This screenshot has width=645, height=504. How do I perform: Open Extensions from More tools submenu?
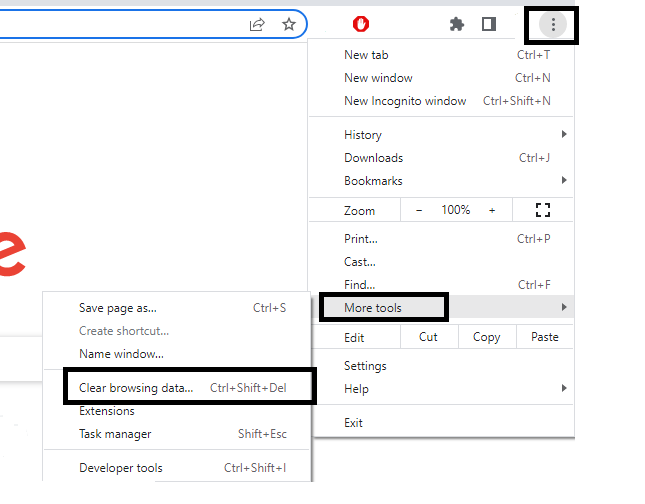tap(177, 411)
